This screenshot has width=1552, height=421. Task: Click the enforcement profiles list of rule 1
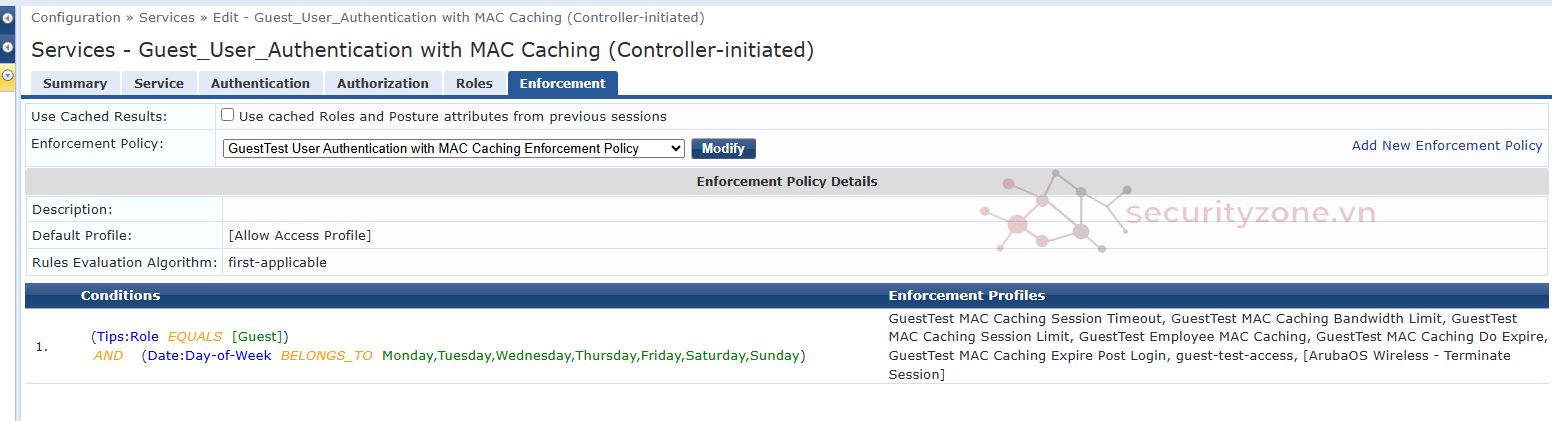tap(1215, 346)
